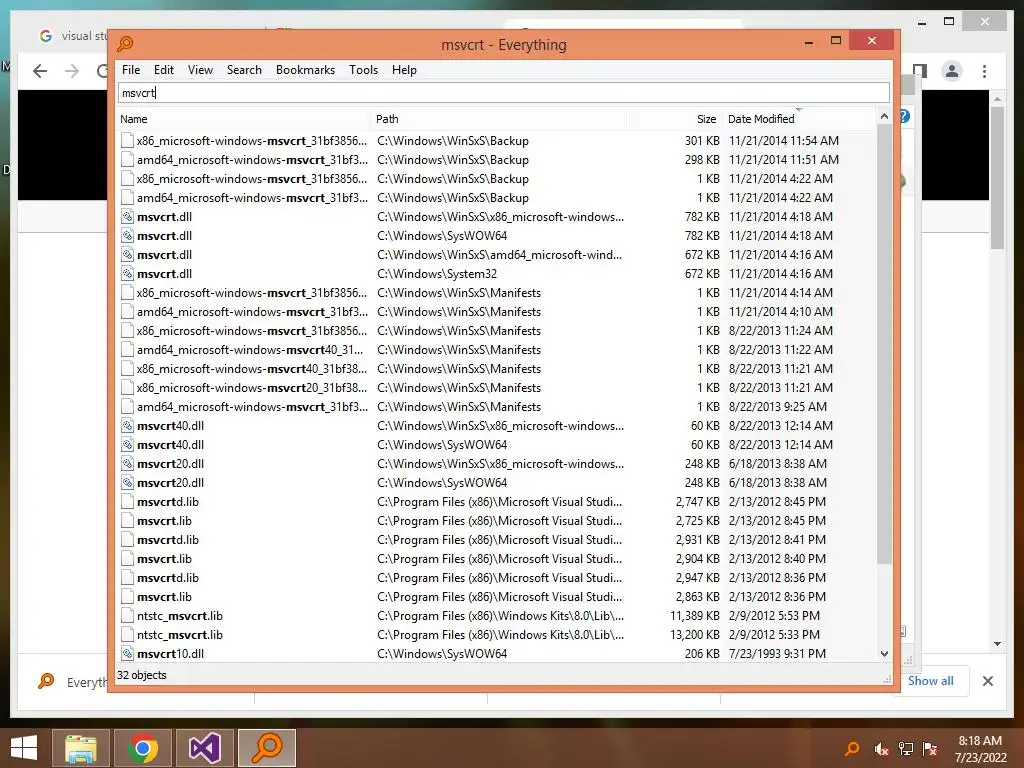Click scroll up arrow of results list
The height and width of the screenshot is (768, 1024).
(884, 116)
